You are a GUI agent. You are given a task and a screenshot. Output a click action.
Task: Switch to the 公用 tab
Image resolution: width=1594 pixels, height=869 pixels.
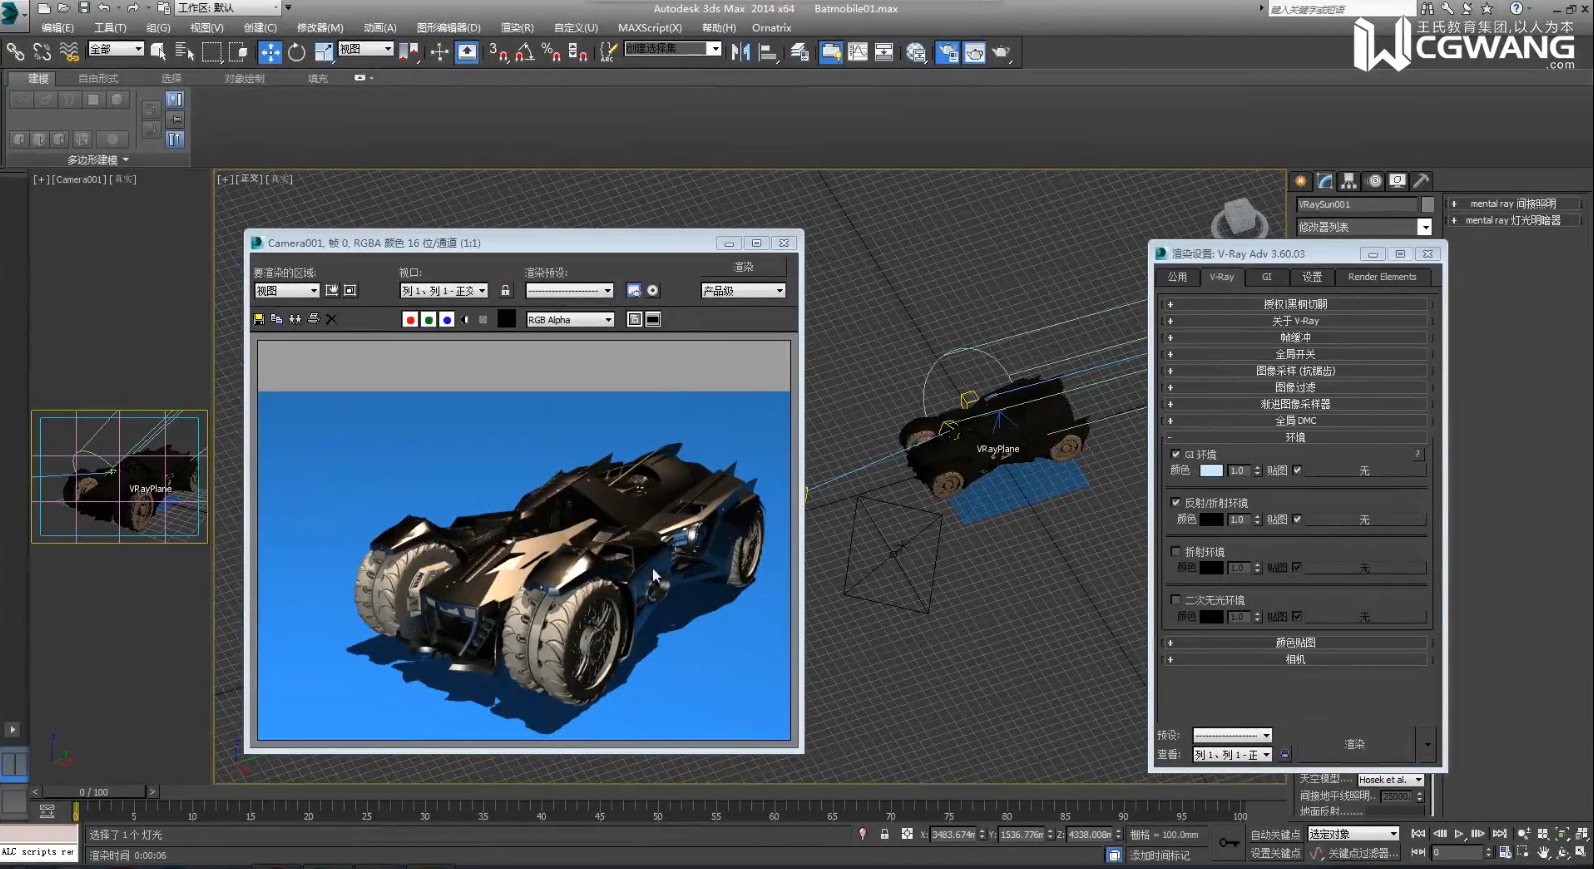1177,277
